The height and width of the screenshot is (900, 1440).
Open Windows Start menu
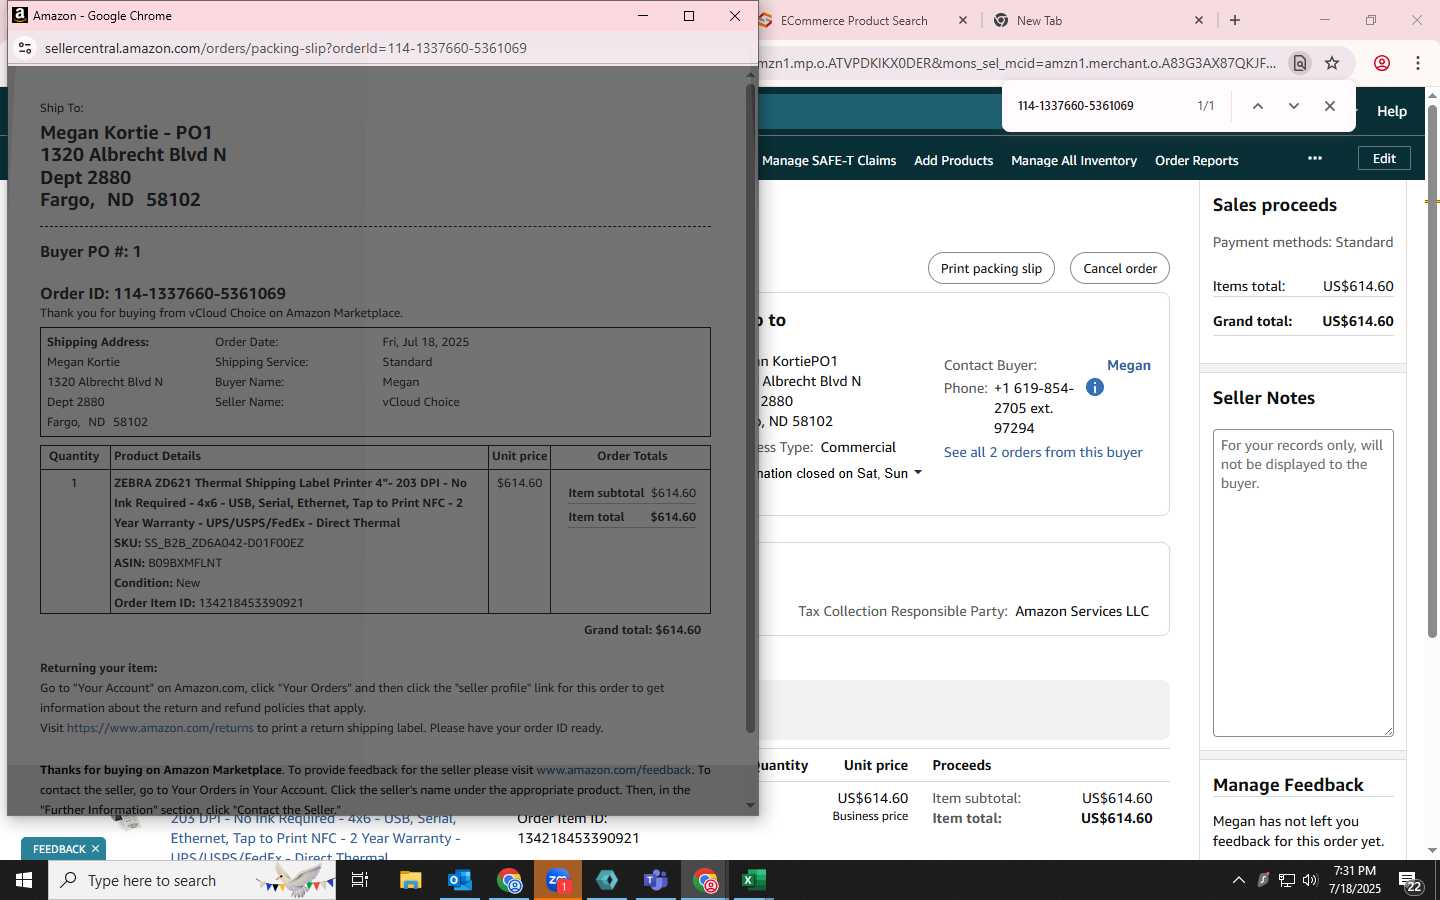[24, 880]
